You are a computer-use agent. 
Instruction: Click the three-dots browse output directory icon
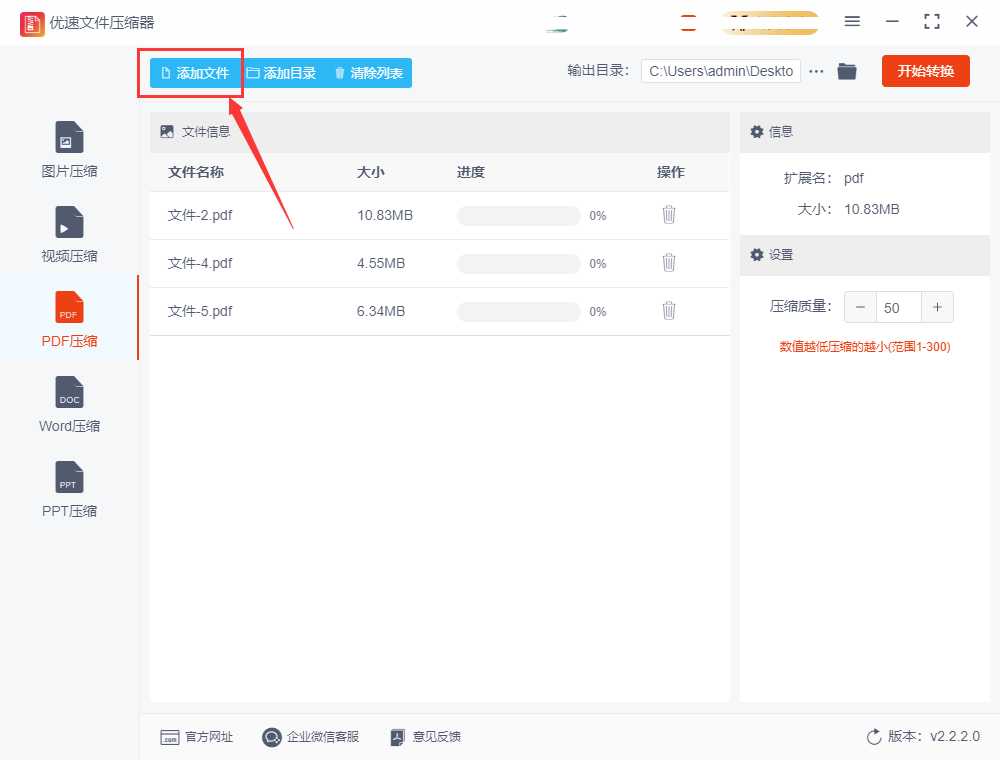coord(816,71)
